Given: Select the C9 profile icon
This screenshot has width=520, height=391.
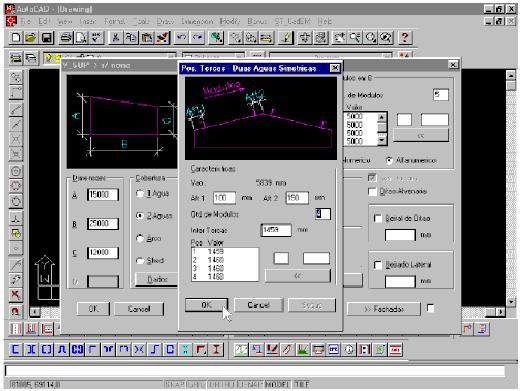Looking at the screenshot, I should tap(78, 349).
